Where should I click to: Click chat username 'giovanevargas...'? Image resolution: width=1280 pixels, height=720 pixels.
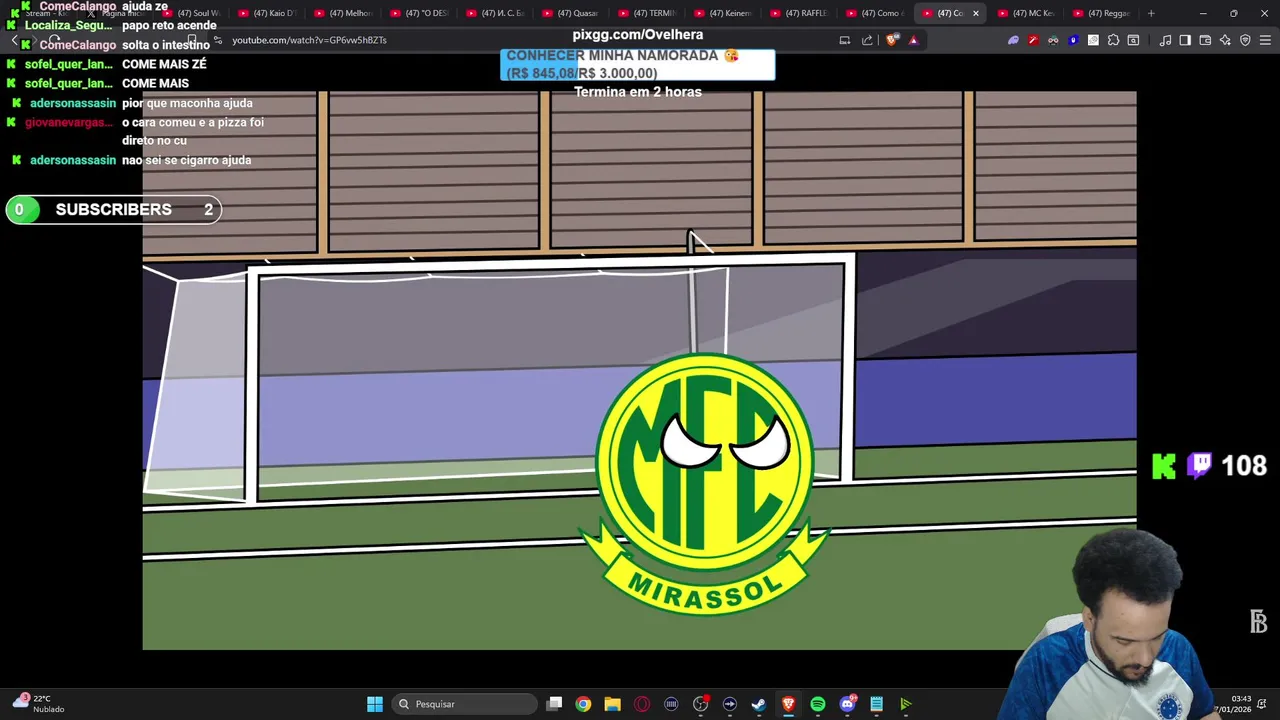69,122
